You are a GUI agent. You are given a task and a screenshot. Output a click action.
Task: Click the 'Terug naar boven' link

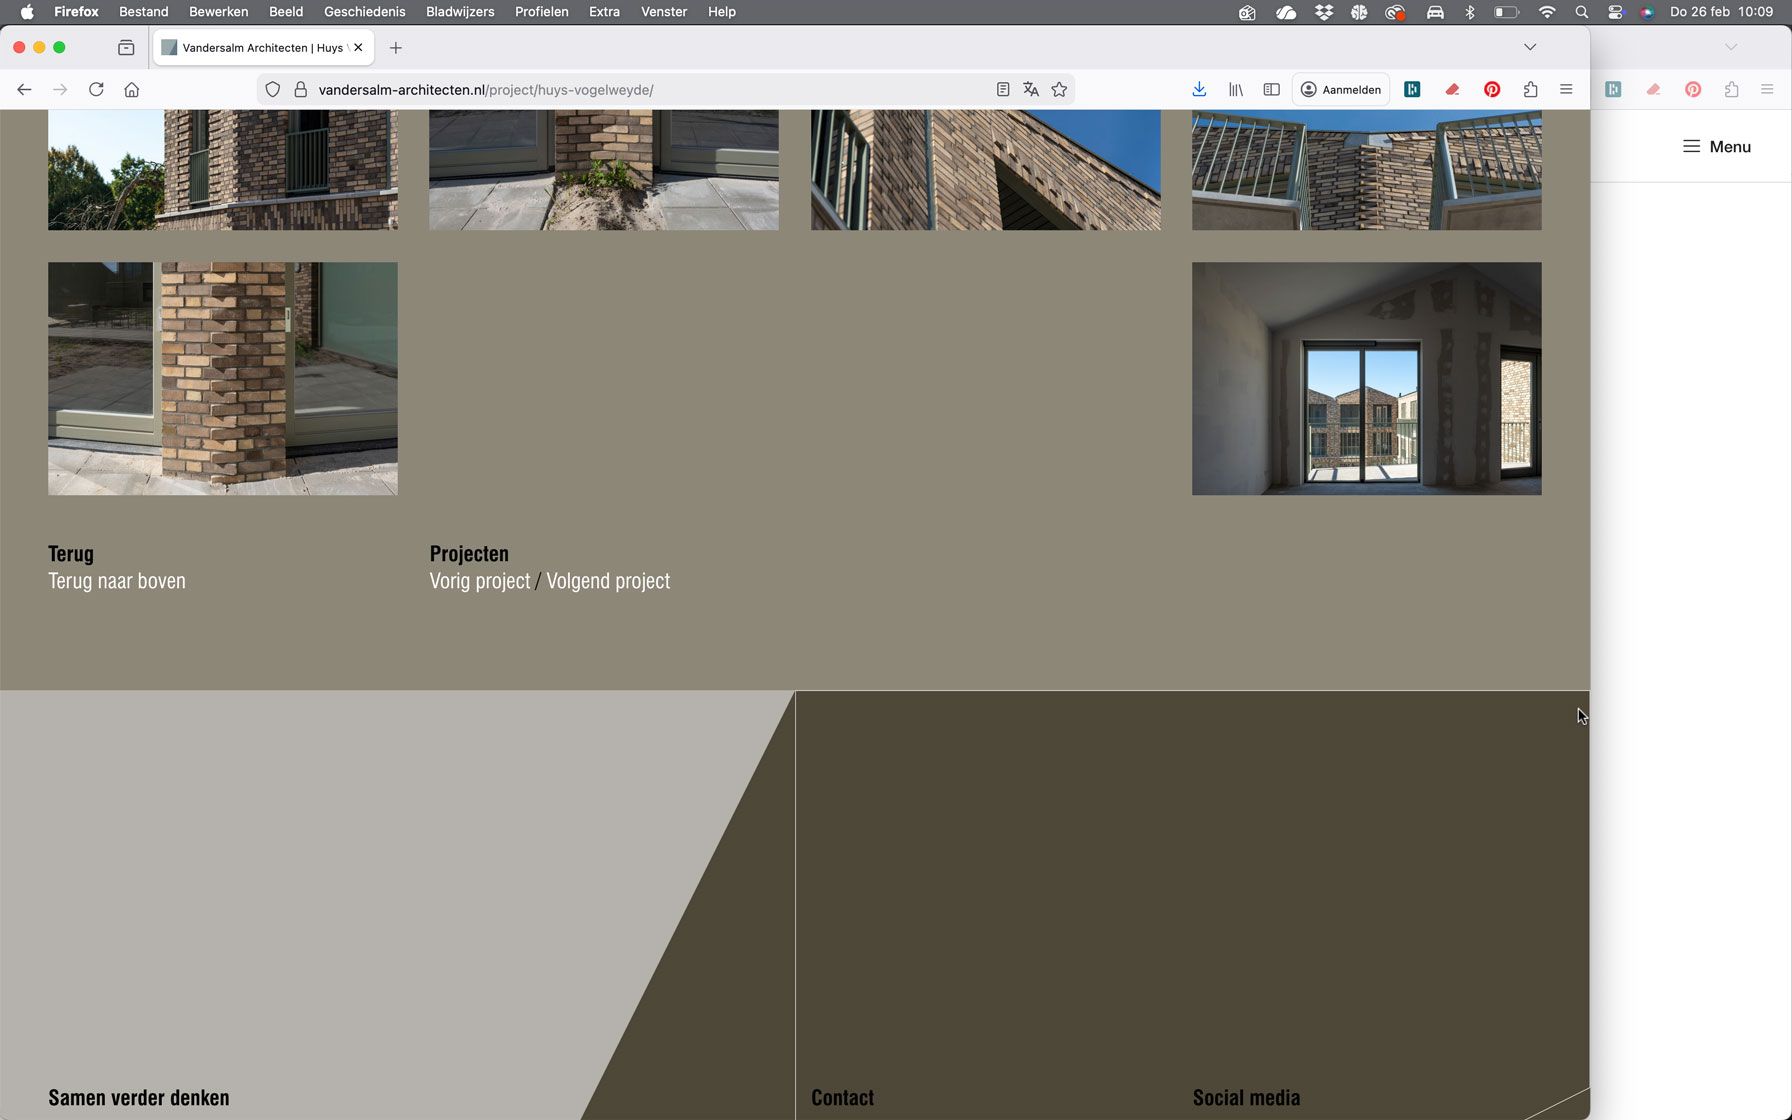117,581
